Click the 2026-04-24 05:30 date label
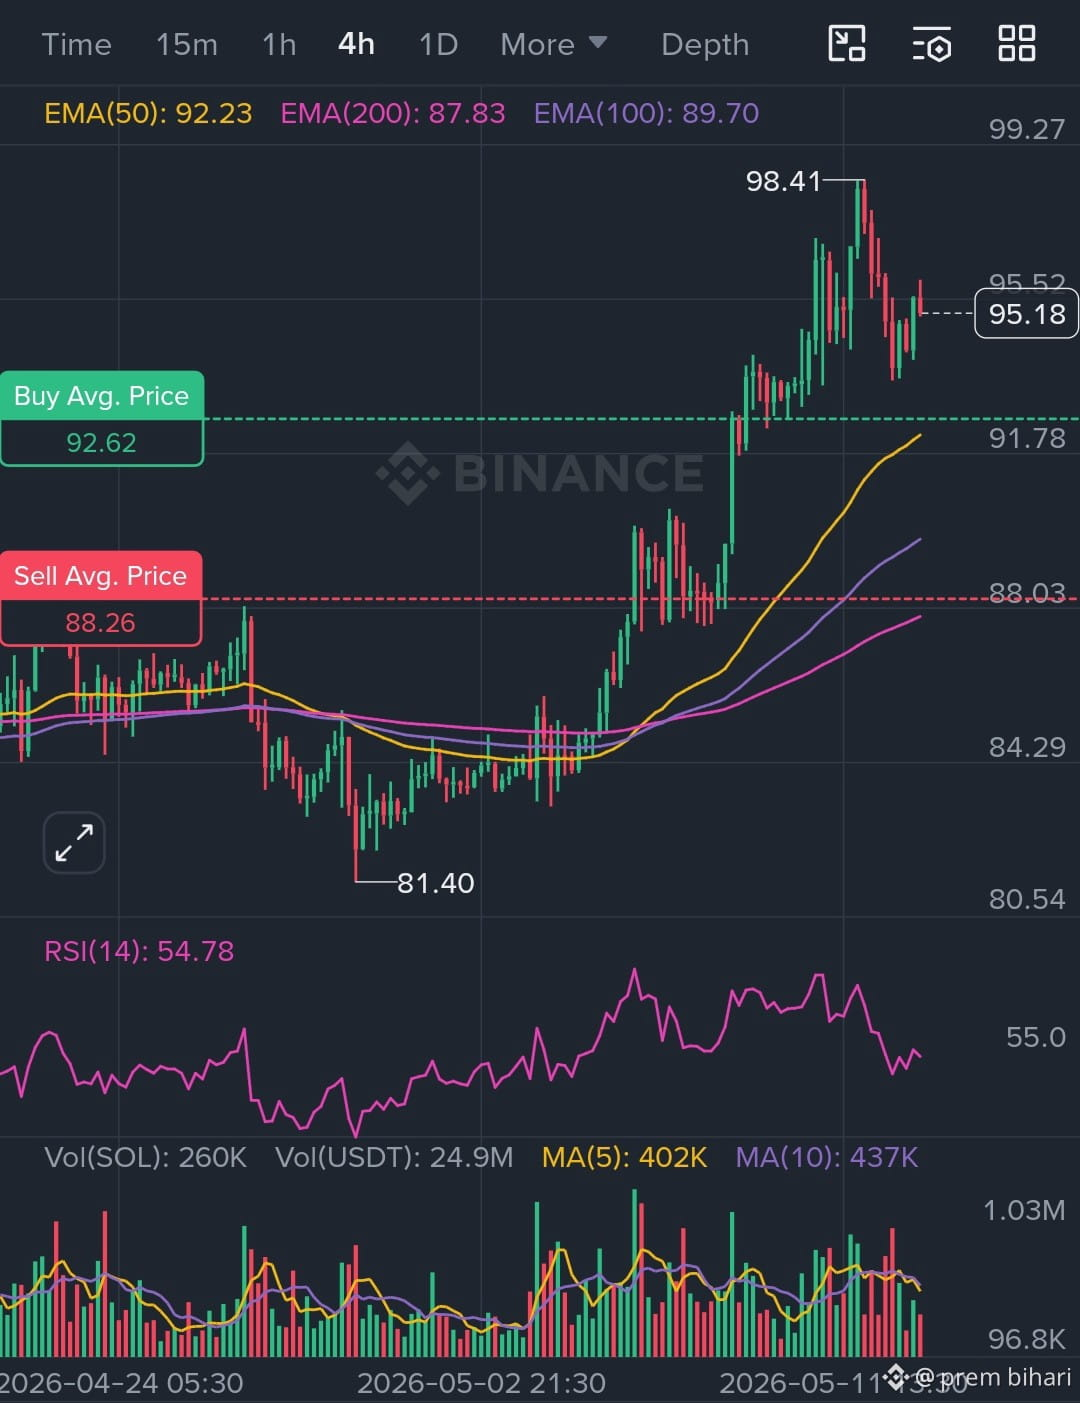 pos(121,1384)
